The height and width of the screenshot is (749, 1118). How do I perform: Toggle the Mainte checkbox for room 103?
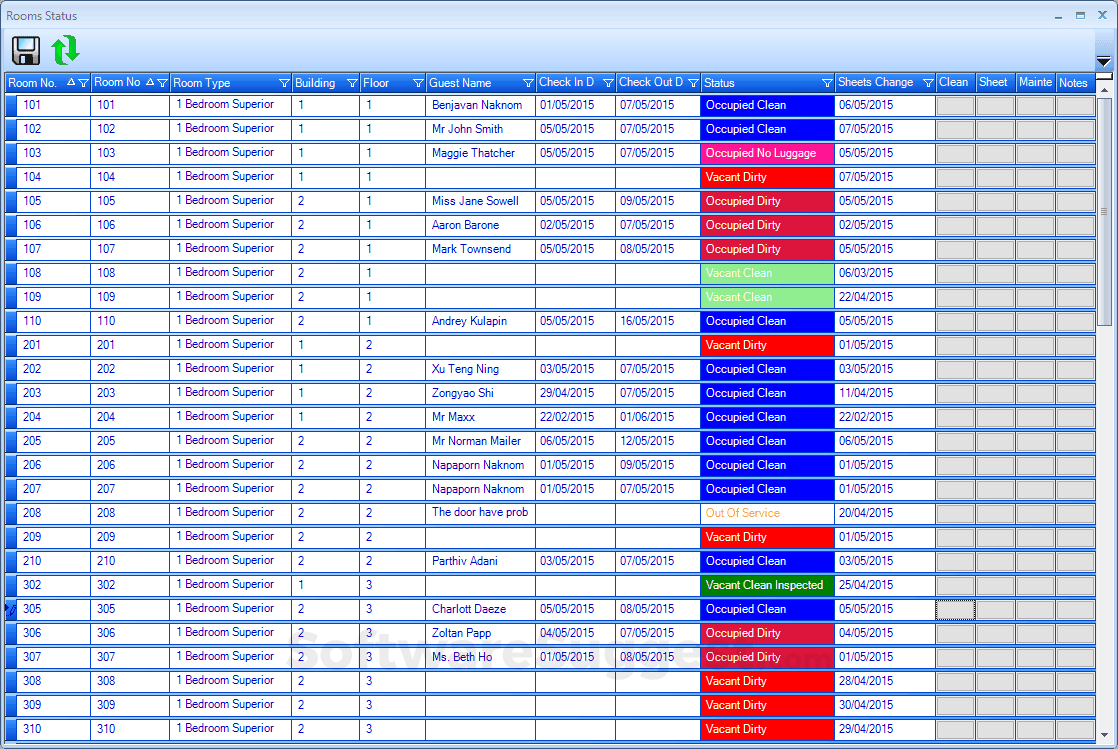[1035, 153]
